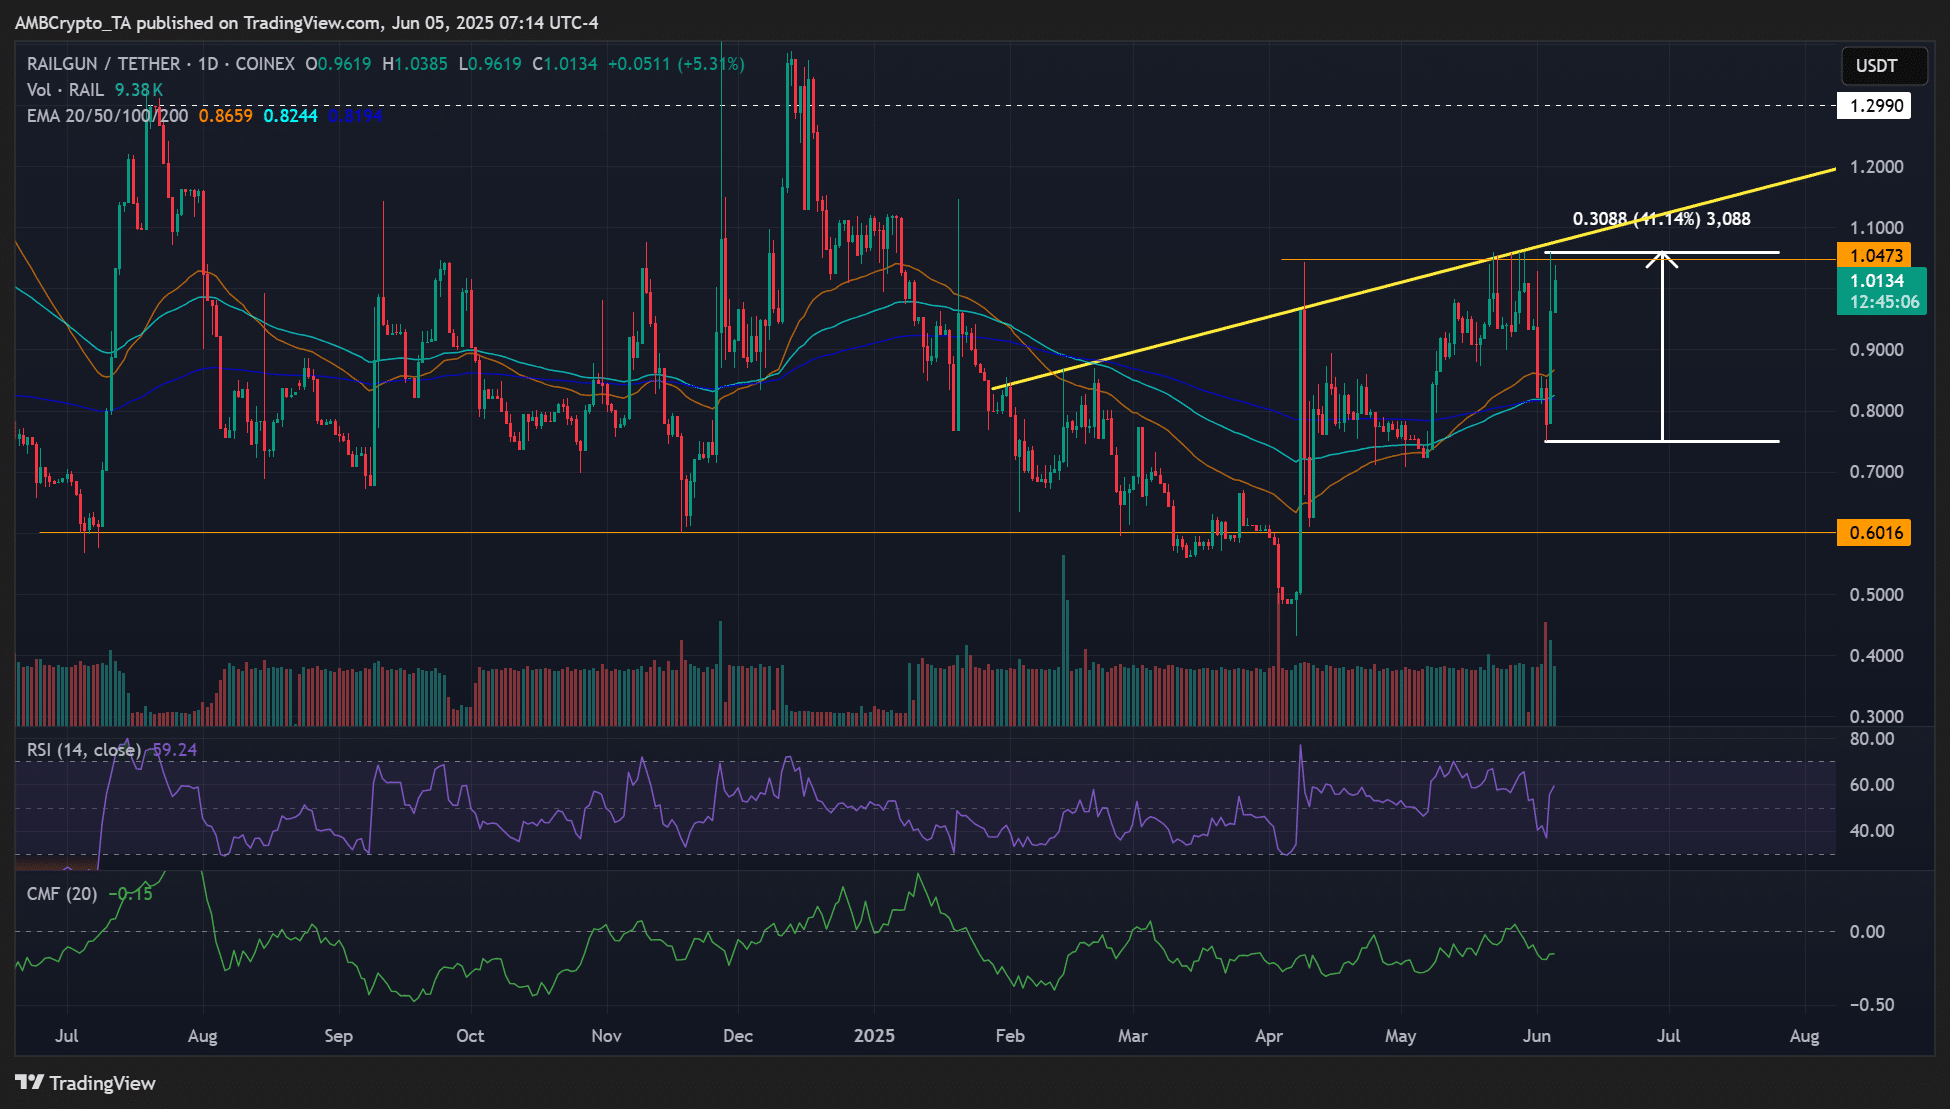Select the Vol · RAIL indicator label
The image size is (1950, 1109).
[65, 90]
